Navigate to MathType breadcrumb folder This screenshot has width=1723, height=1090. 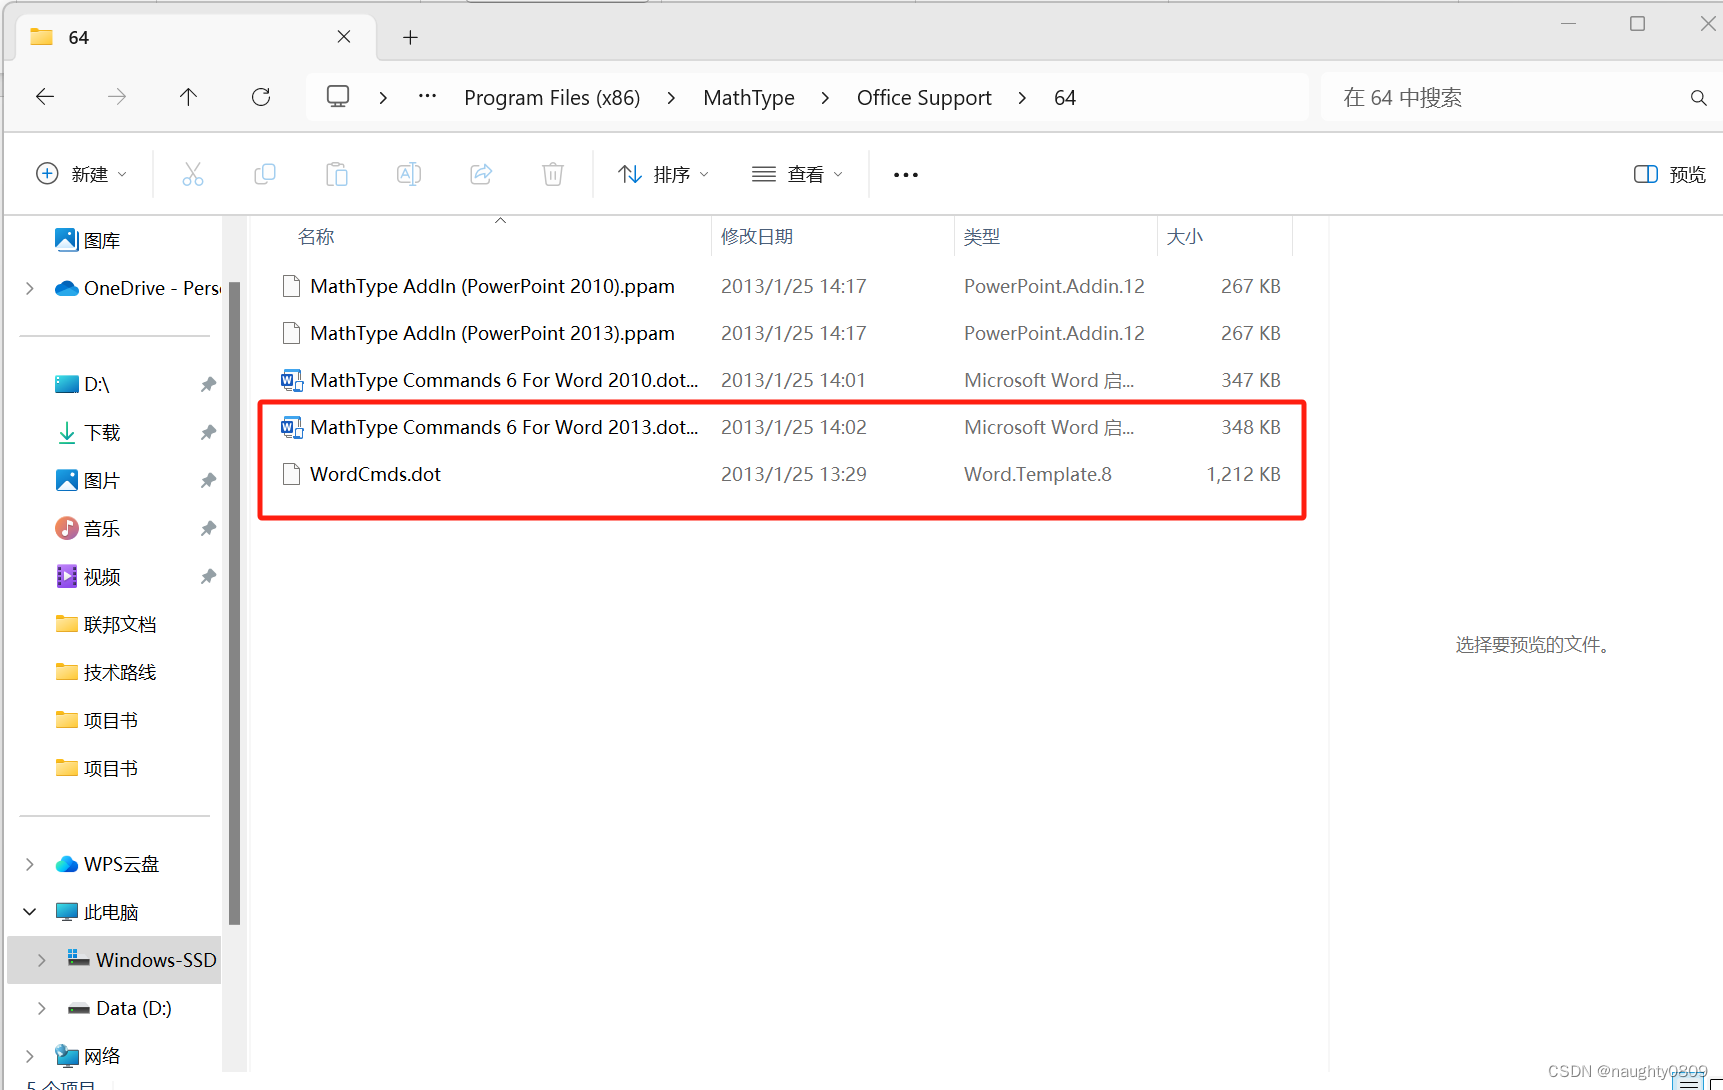749,98
